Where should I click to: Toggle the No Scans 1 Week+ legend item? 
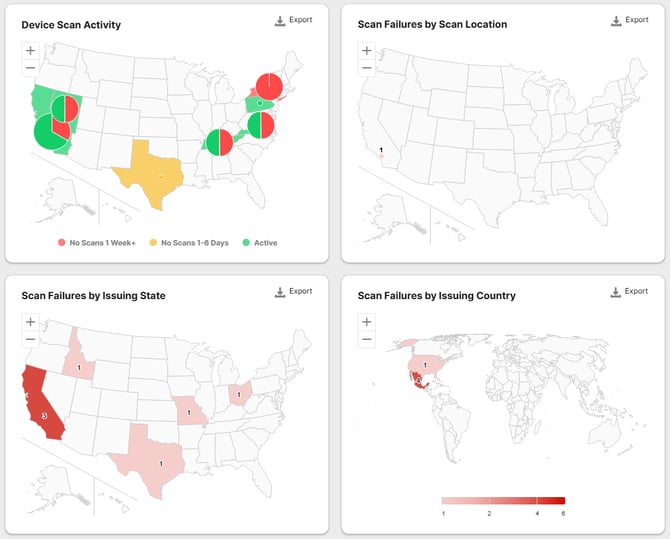tap(97, 243)
